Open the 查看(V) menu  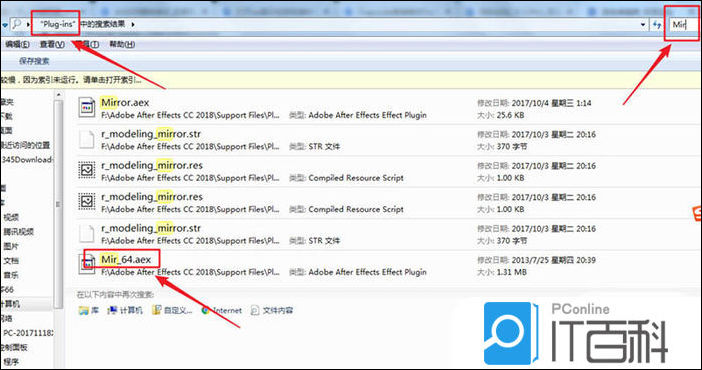52,44
